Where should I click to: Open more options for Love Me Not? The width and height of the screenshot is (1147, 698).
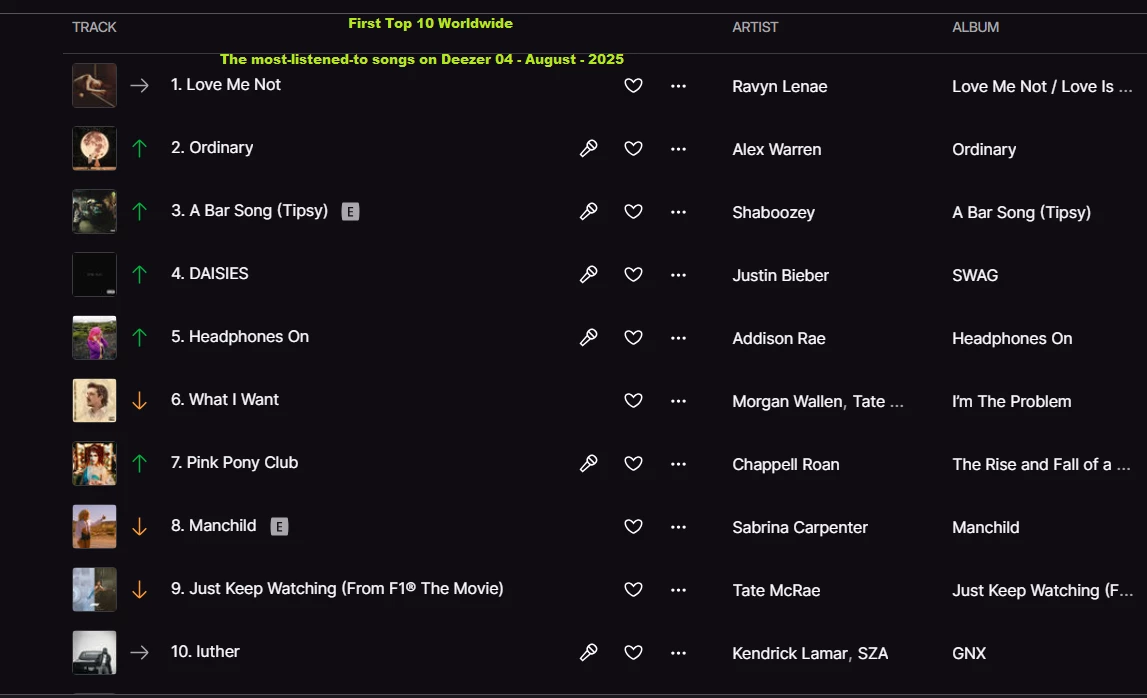tap(678, 86)
